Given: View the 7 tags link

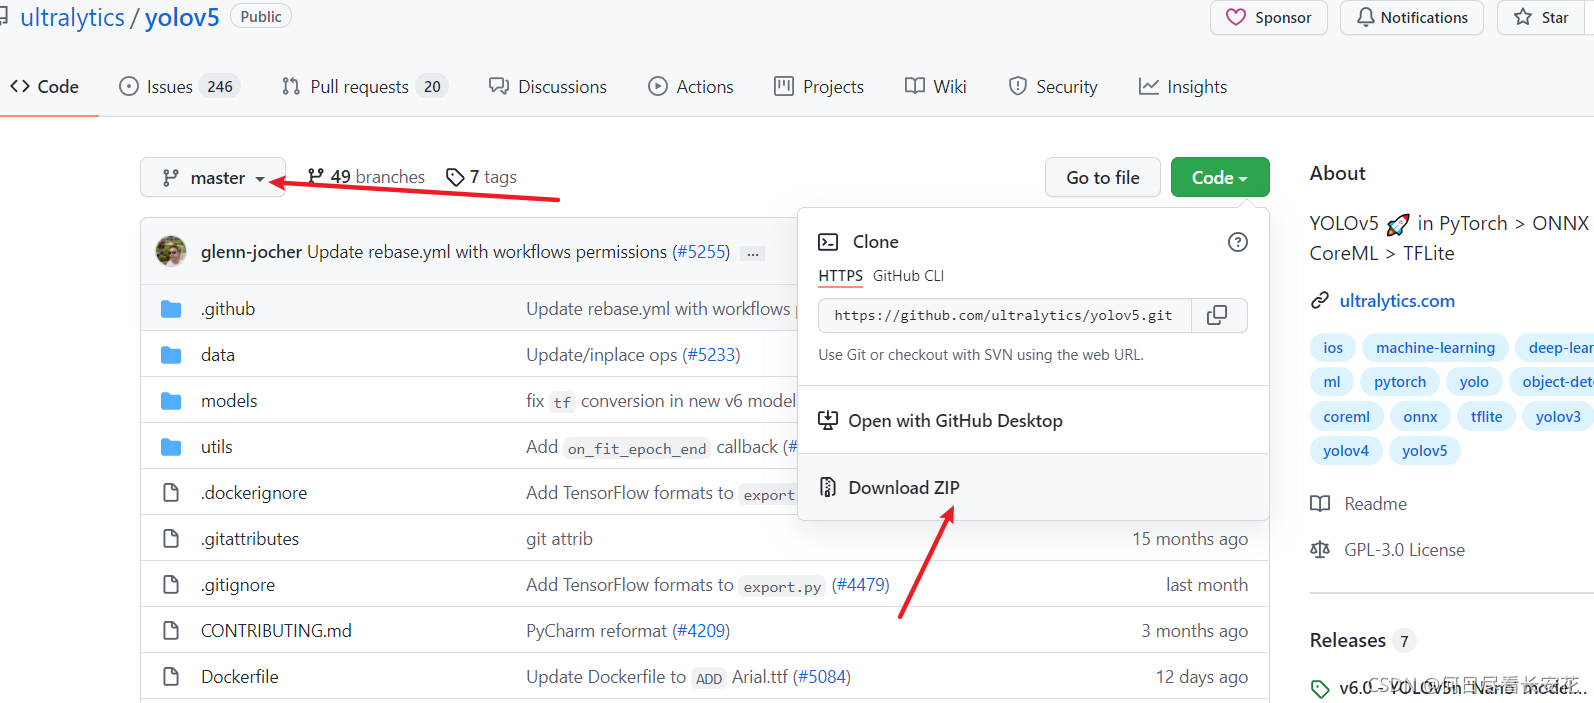Looking at the screenshot, I should click(481, 177).
